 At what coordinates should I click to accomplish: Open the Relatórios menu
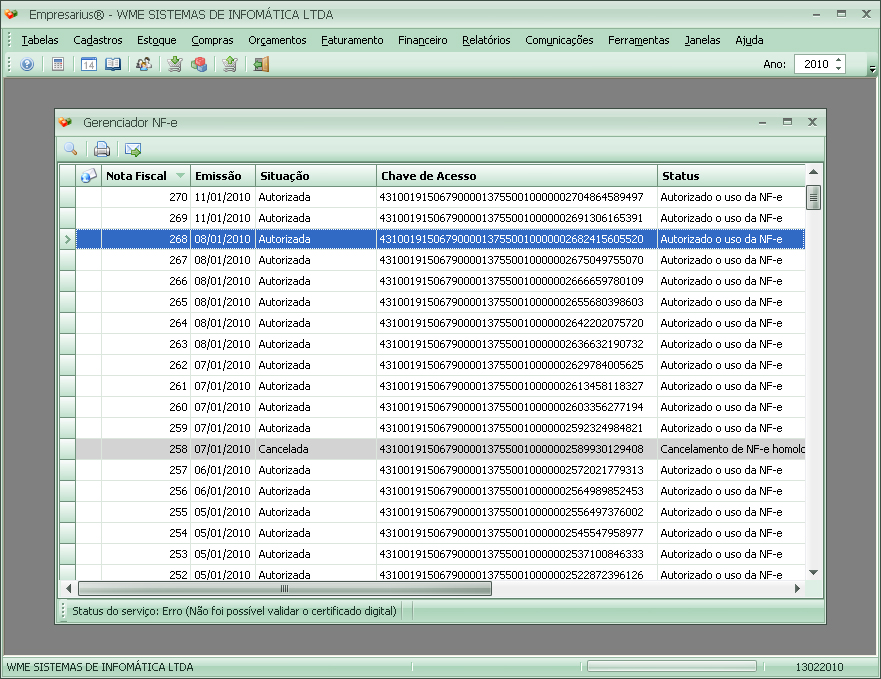click(x=486, y=40)
